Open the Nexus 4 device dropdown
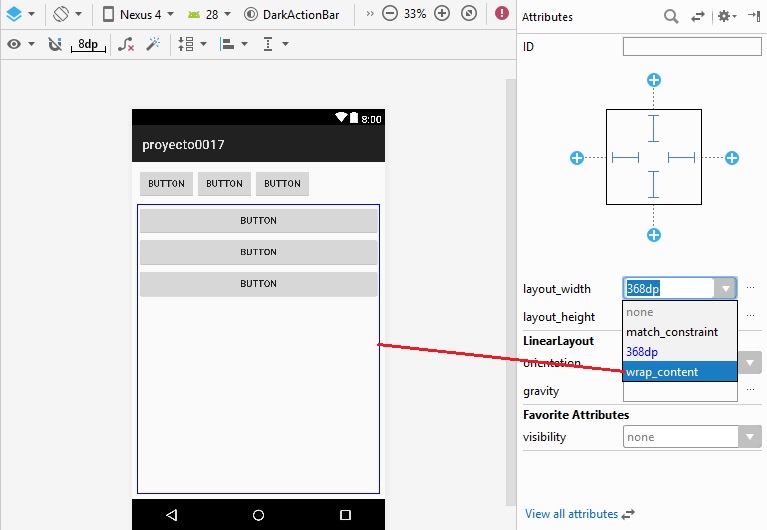 [138, 15]
